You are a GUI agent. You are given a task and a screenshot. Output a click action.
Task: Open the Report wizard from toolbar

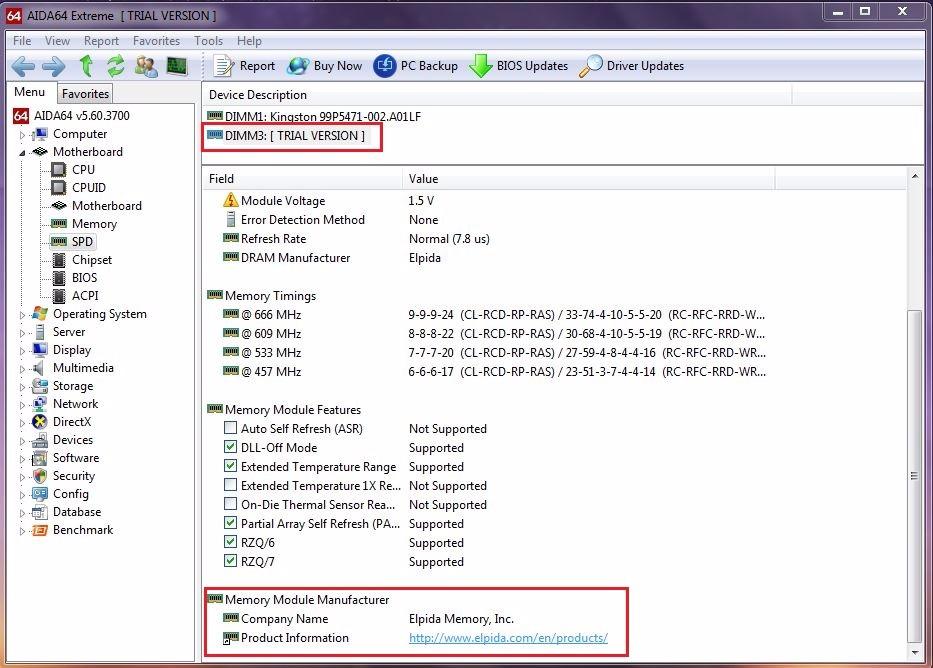coord(245,66)
